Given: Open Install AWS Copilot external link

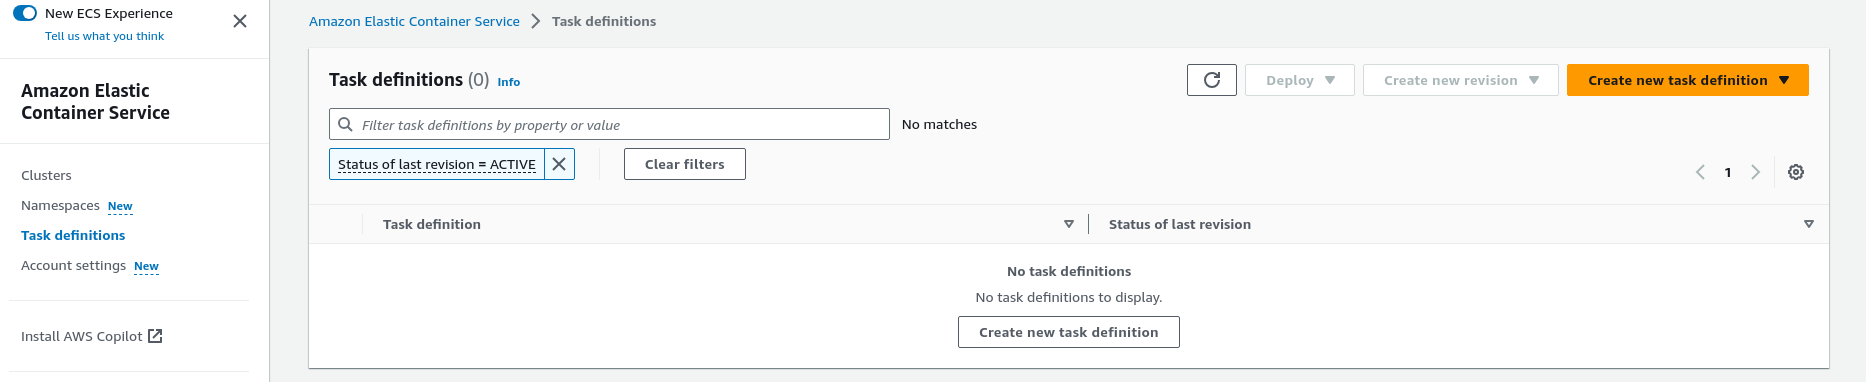Looking at the screenshot, I should pos(91,336).
